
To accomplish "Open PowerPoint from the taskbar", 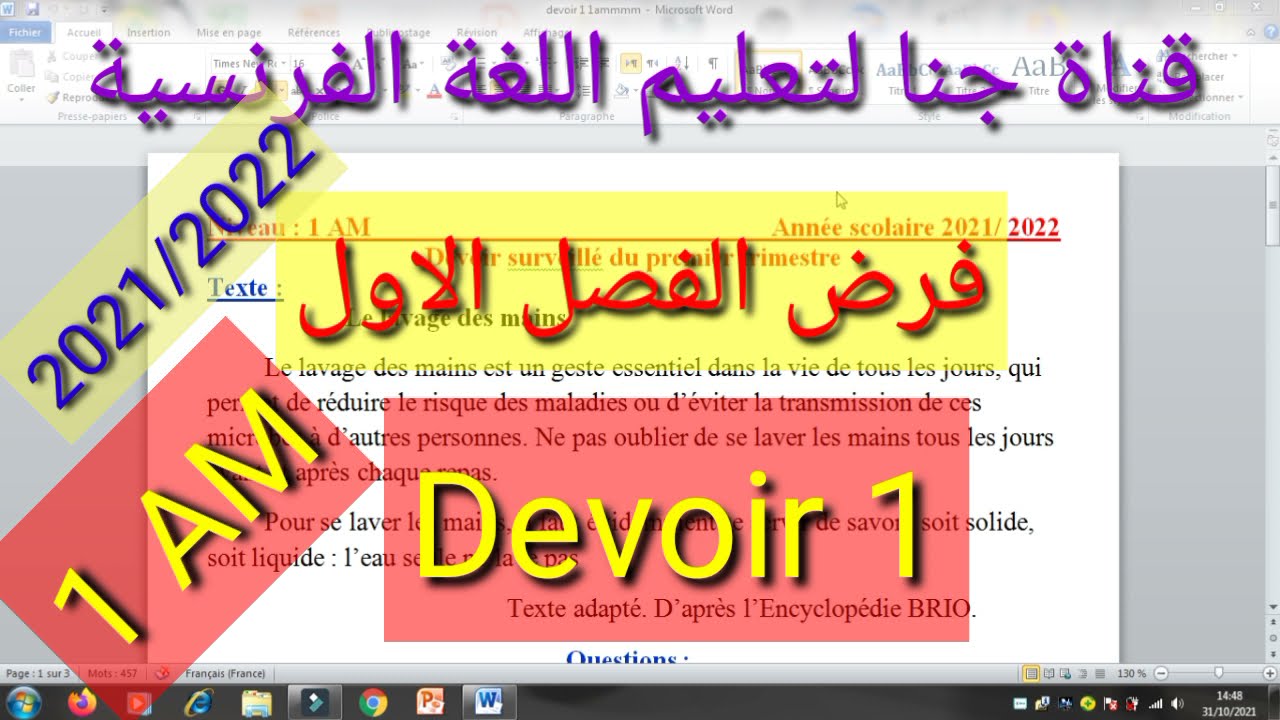I will (x=431, y=702).
